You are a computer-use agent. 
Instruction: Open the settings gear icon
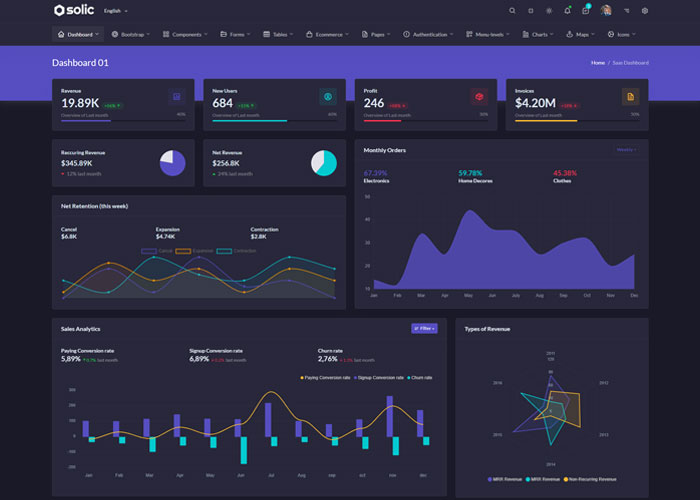pyautogui.click(x=645, y=11)
